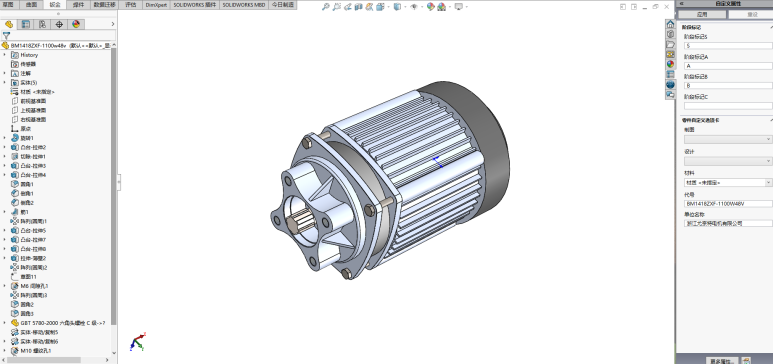The width and height of the screenshot is (773, 364).
Task: Expand the 实体(5) solid bodies folder
Action: tap(5, 82)
